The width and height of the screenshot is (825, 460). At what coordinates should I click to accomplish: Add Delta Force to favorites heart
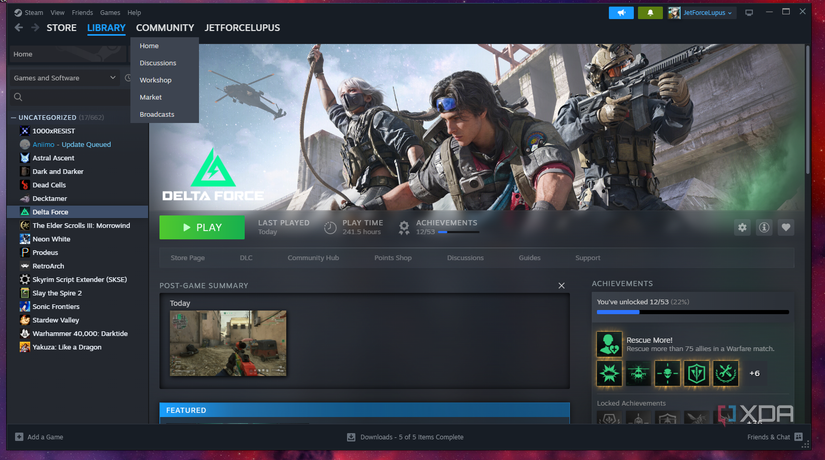(x=786, y=227)
